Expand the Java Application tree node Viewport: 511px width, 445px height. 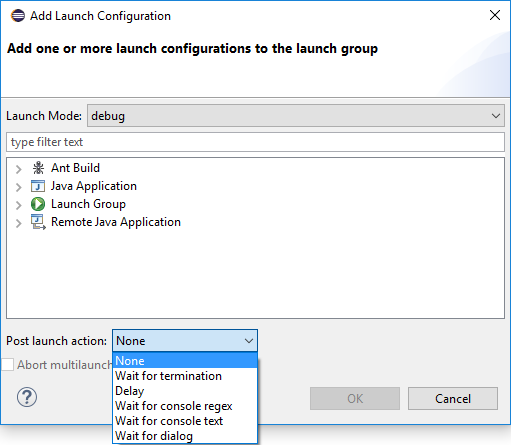(19, 187)
